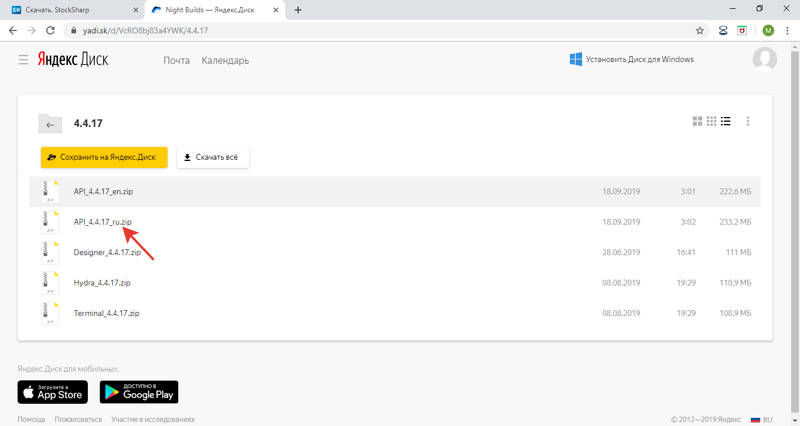This screenshot has width=800, height=426.
Task: Click the back arrow folder icon
Action: pos(50,124)
